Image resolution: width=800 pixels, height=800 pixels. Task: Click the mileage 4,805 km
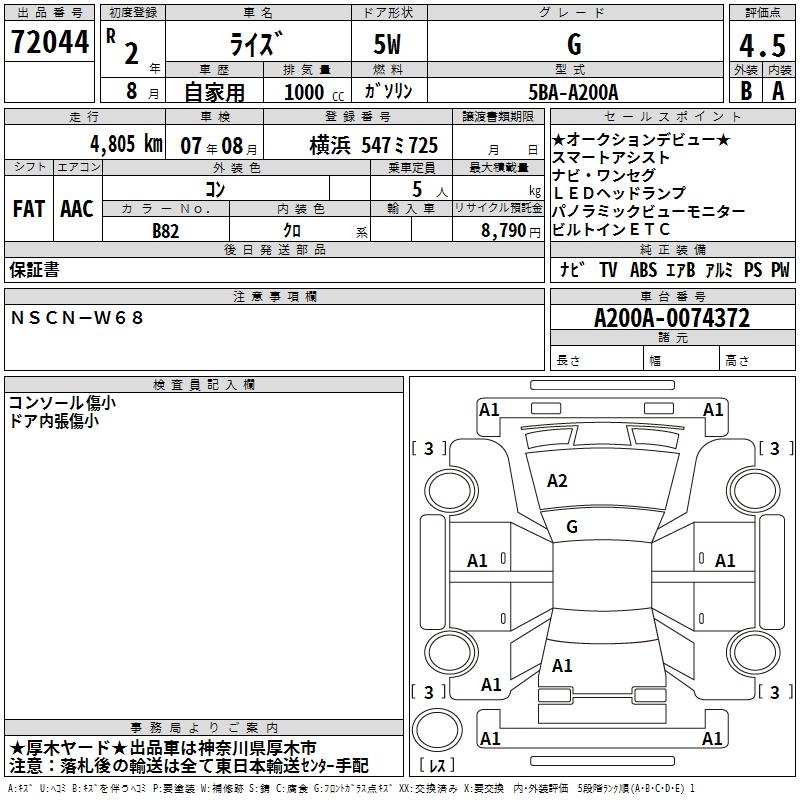(127, 144)
